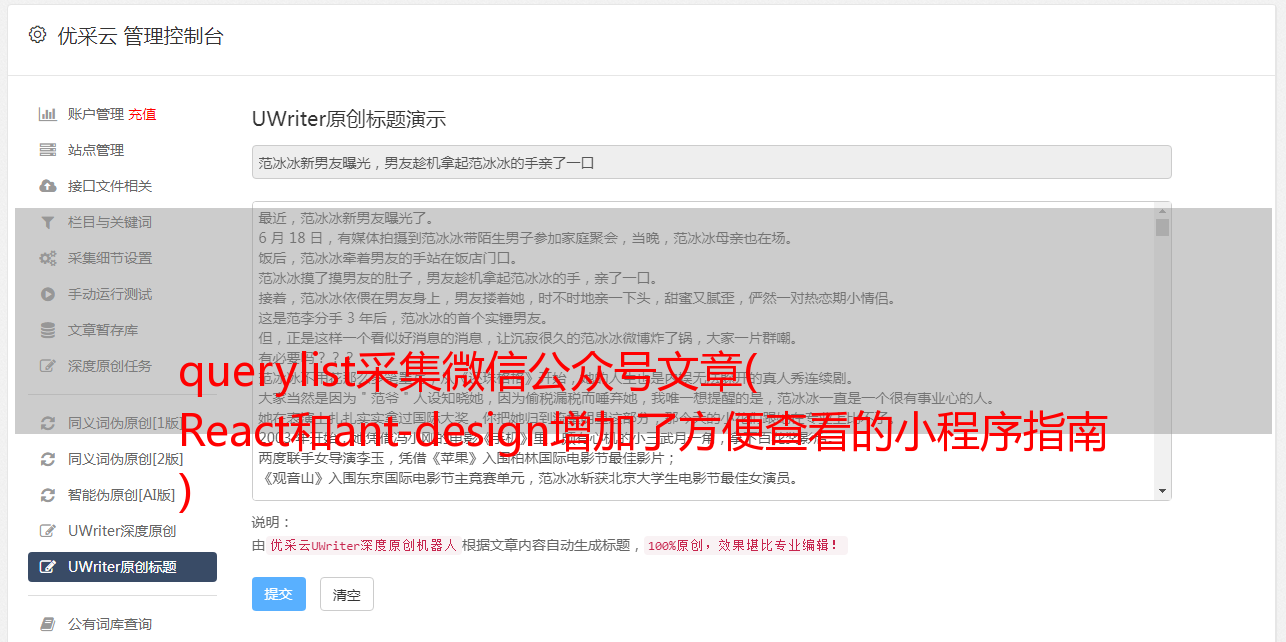Click the cloud upload icon for 接口文件相关

(47, 186)
